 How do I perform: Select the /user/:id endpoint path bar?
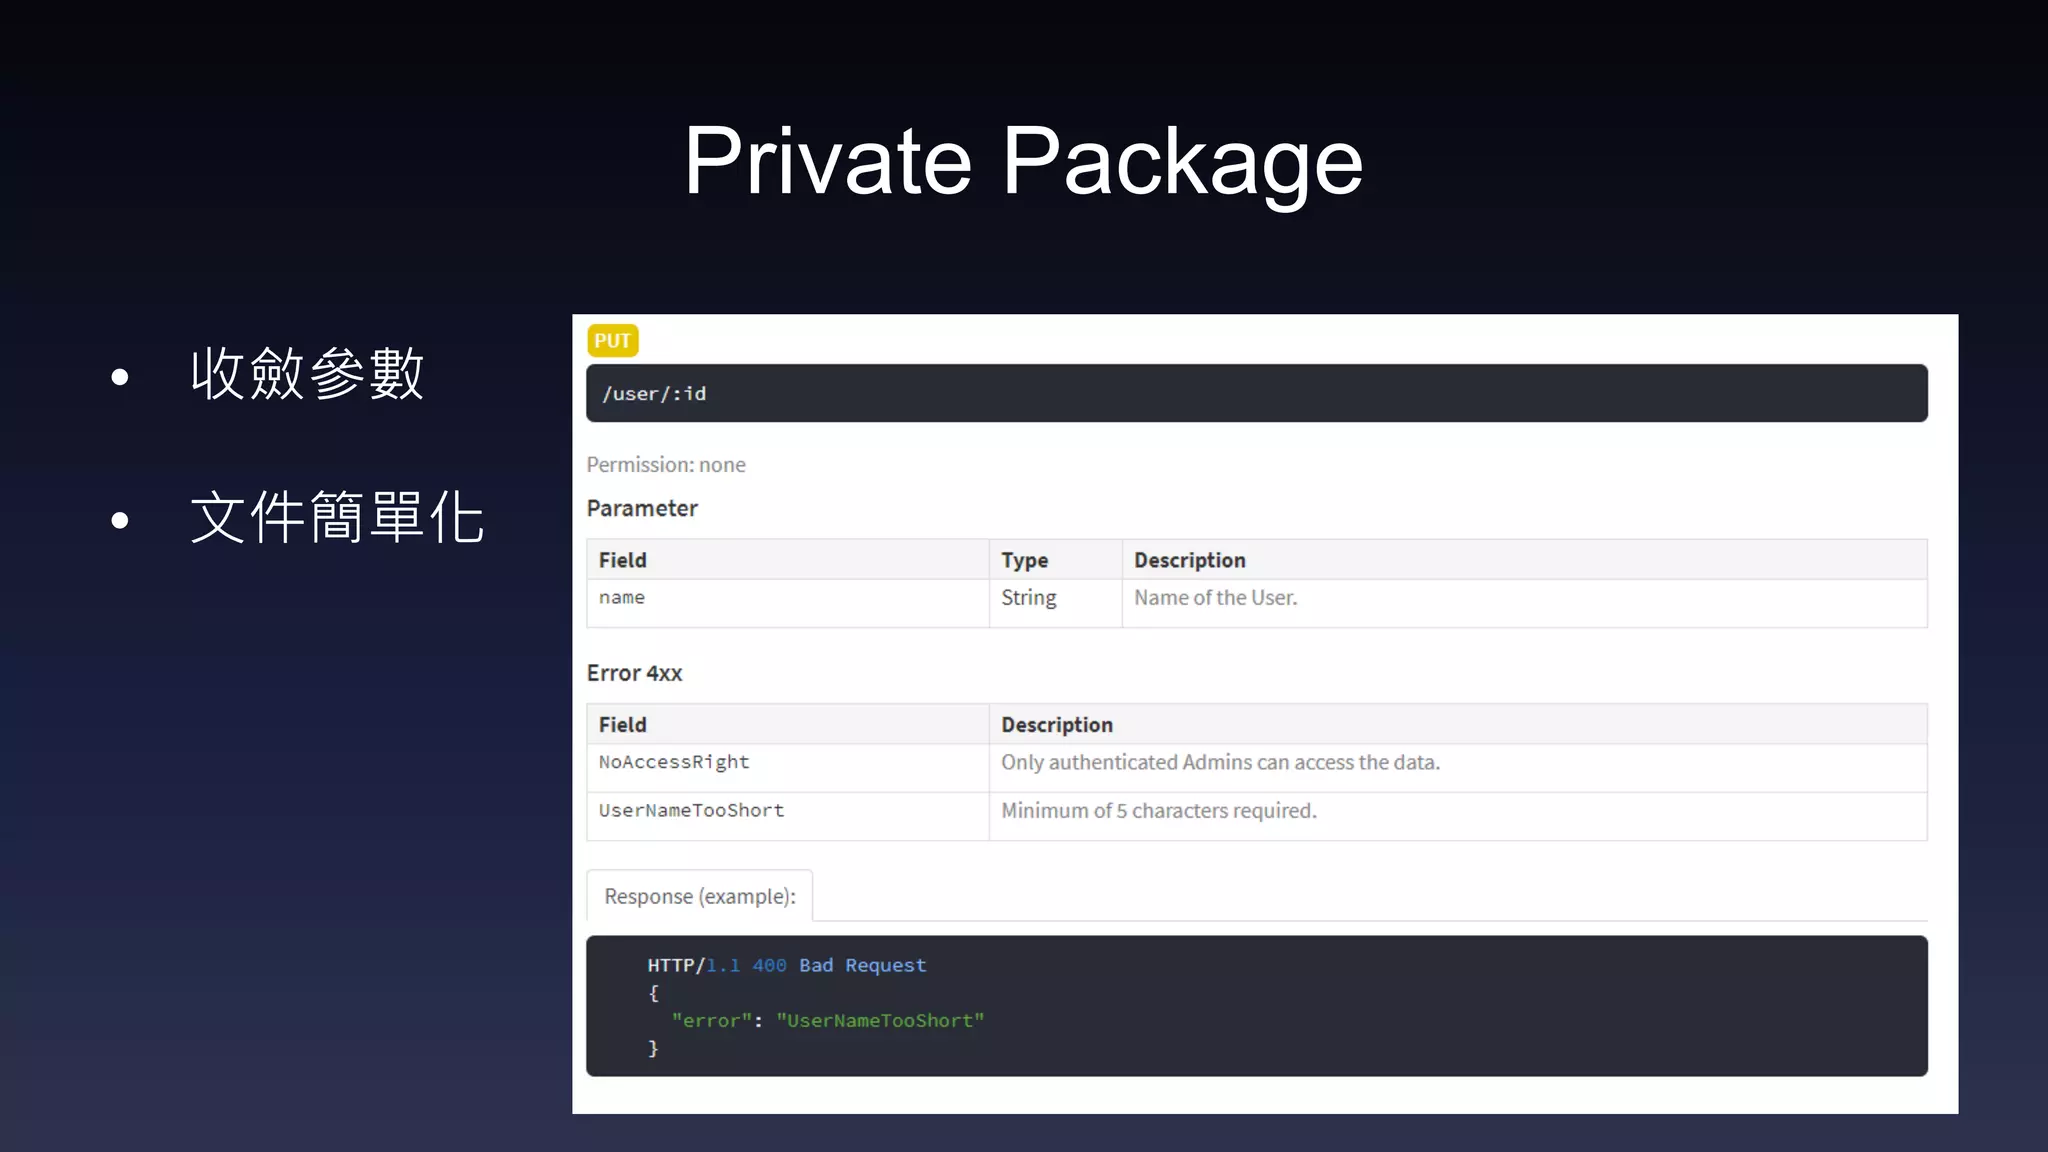point(1256,393)
